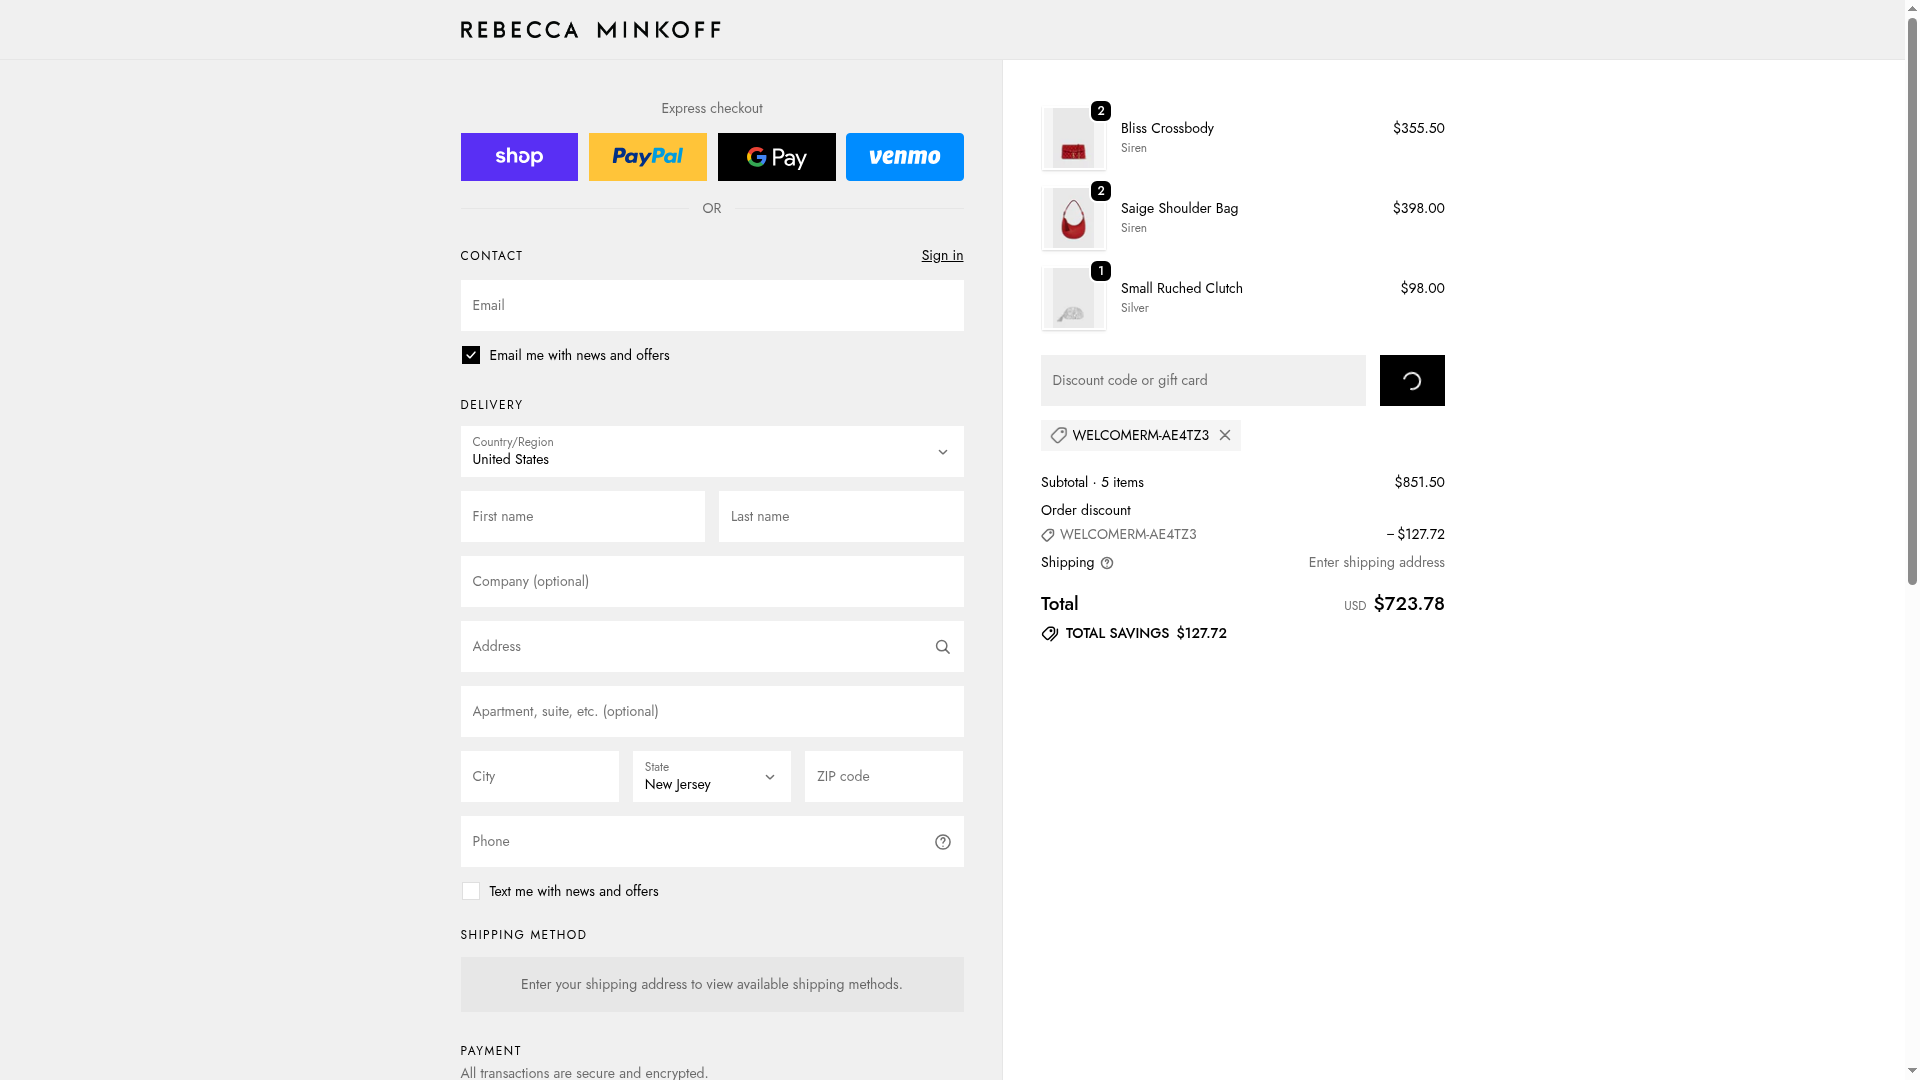Click the Discount code or gift card field

(1202, 381)
